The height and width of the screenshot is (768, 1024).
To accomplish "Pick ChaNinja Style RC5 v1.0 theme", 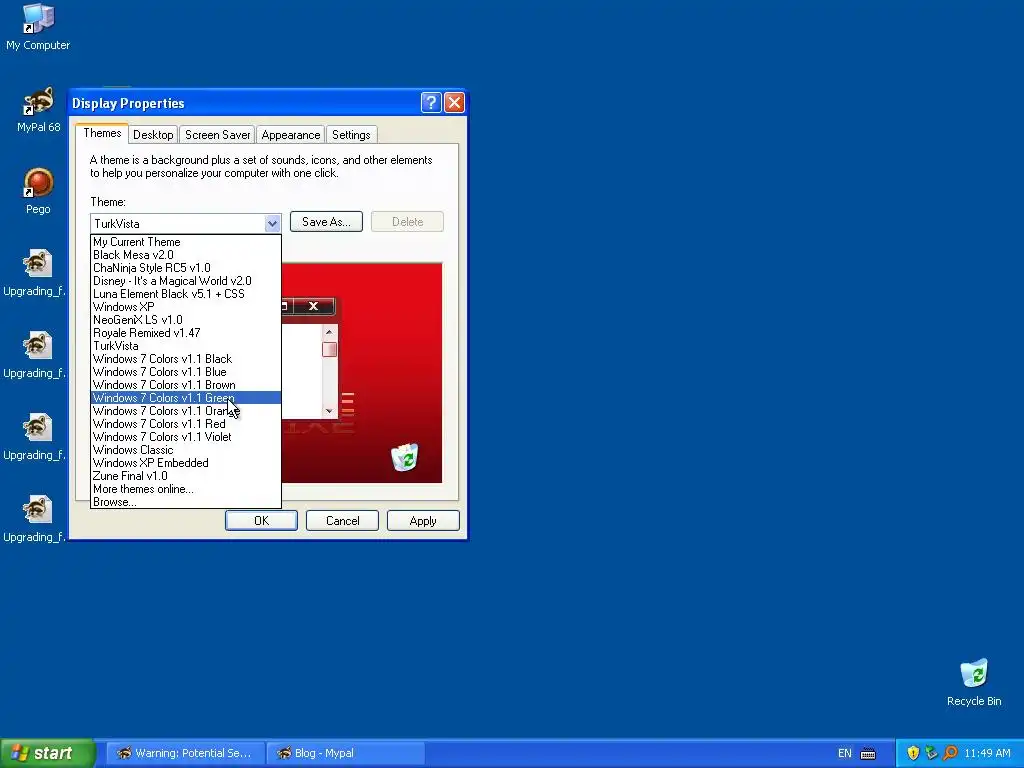I will click(185, 268).
